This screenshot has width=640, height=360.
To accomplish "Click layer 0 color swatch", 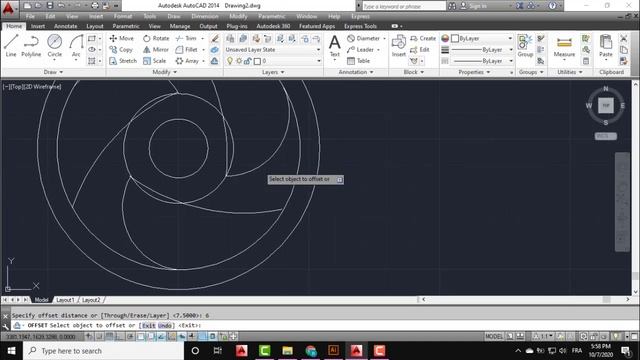I will [x=257, y=61].
